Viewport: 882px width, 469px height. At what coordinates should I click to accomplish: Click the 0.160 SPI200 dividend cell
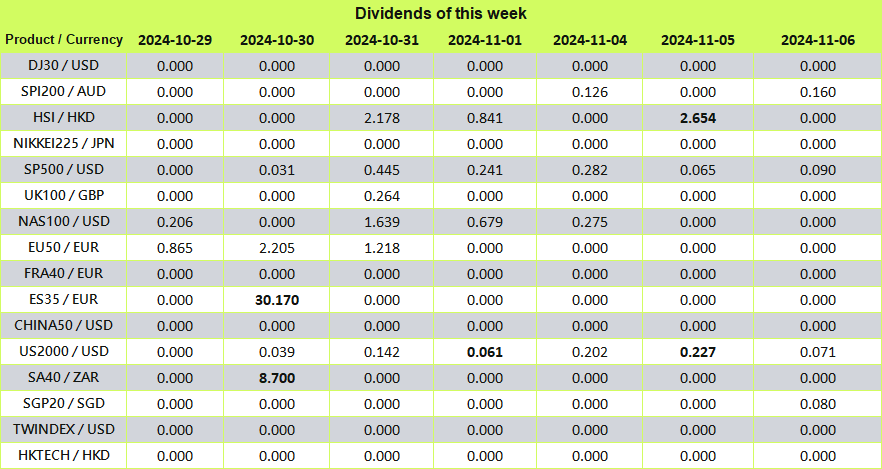point(818,92)
